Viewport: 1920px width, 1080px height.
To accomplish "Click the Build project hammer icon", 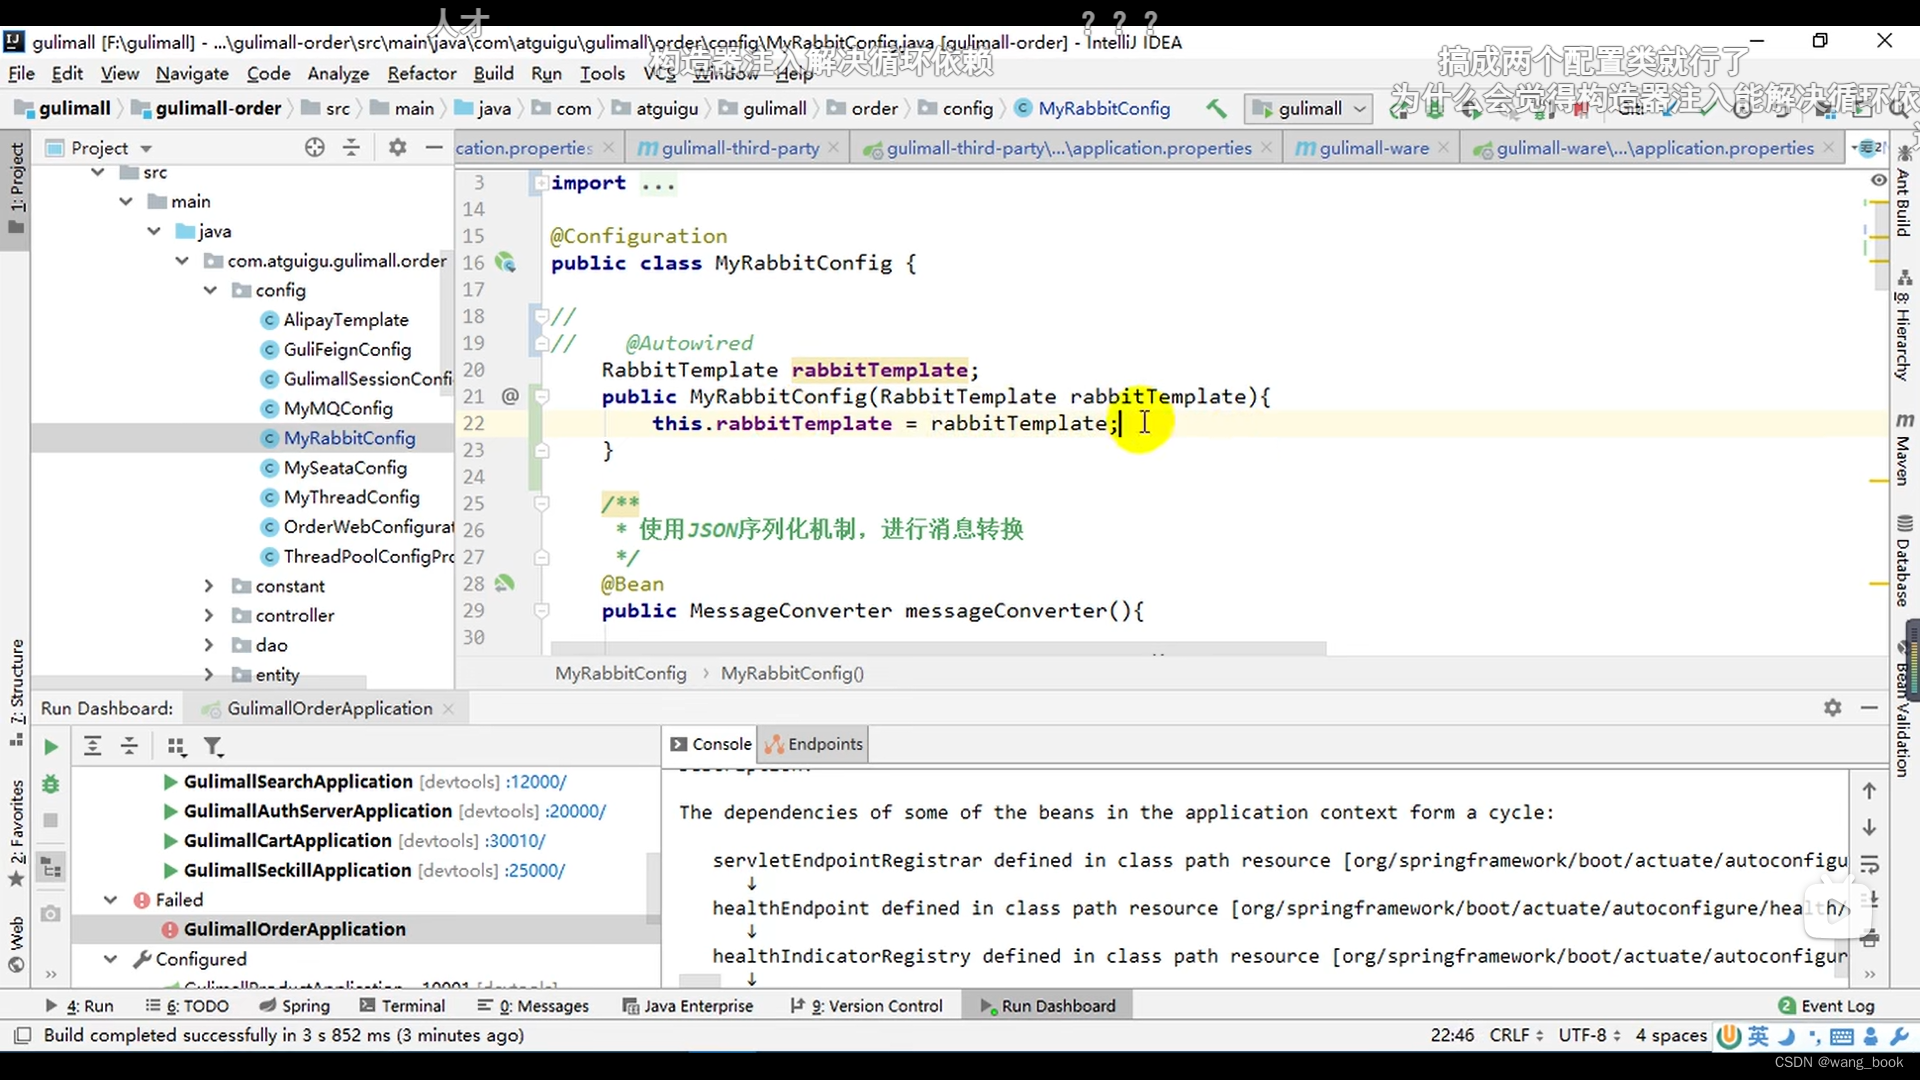I will coord(1216,108).
